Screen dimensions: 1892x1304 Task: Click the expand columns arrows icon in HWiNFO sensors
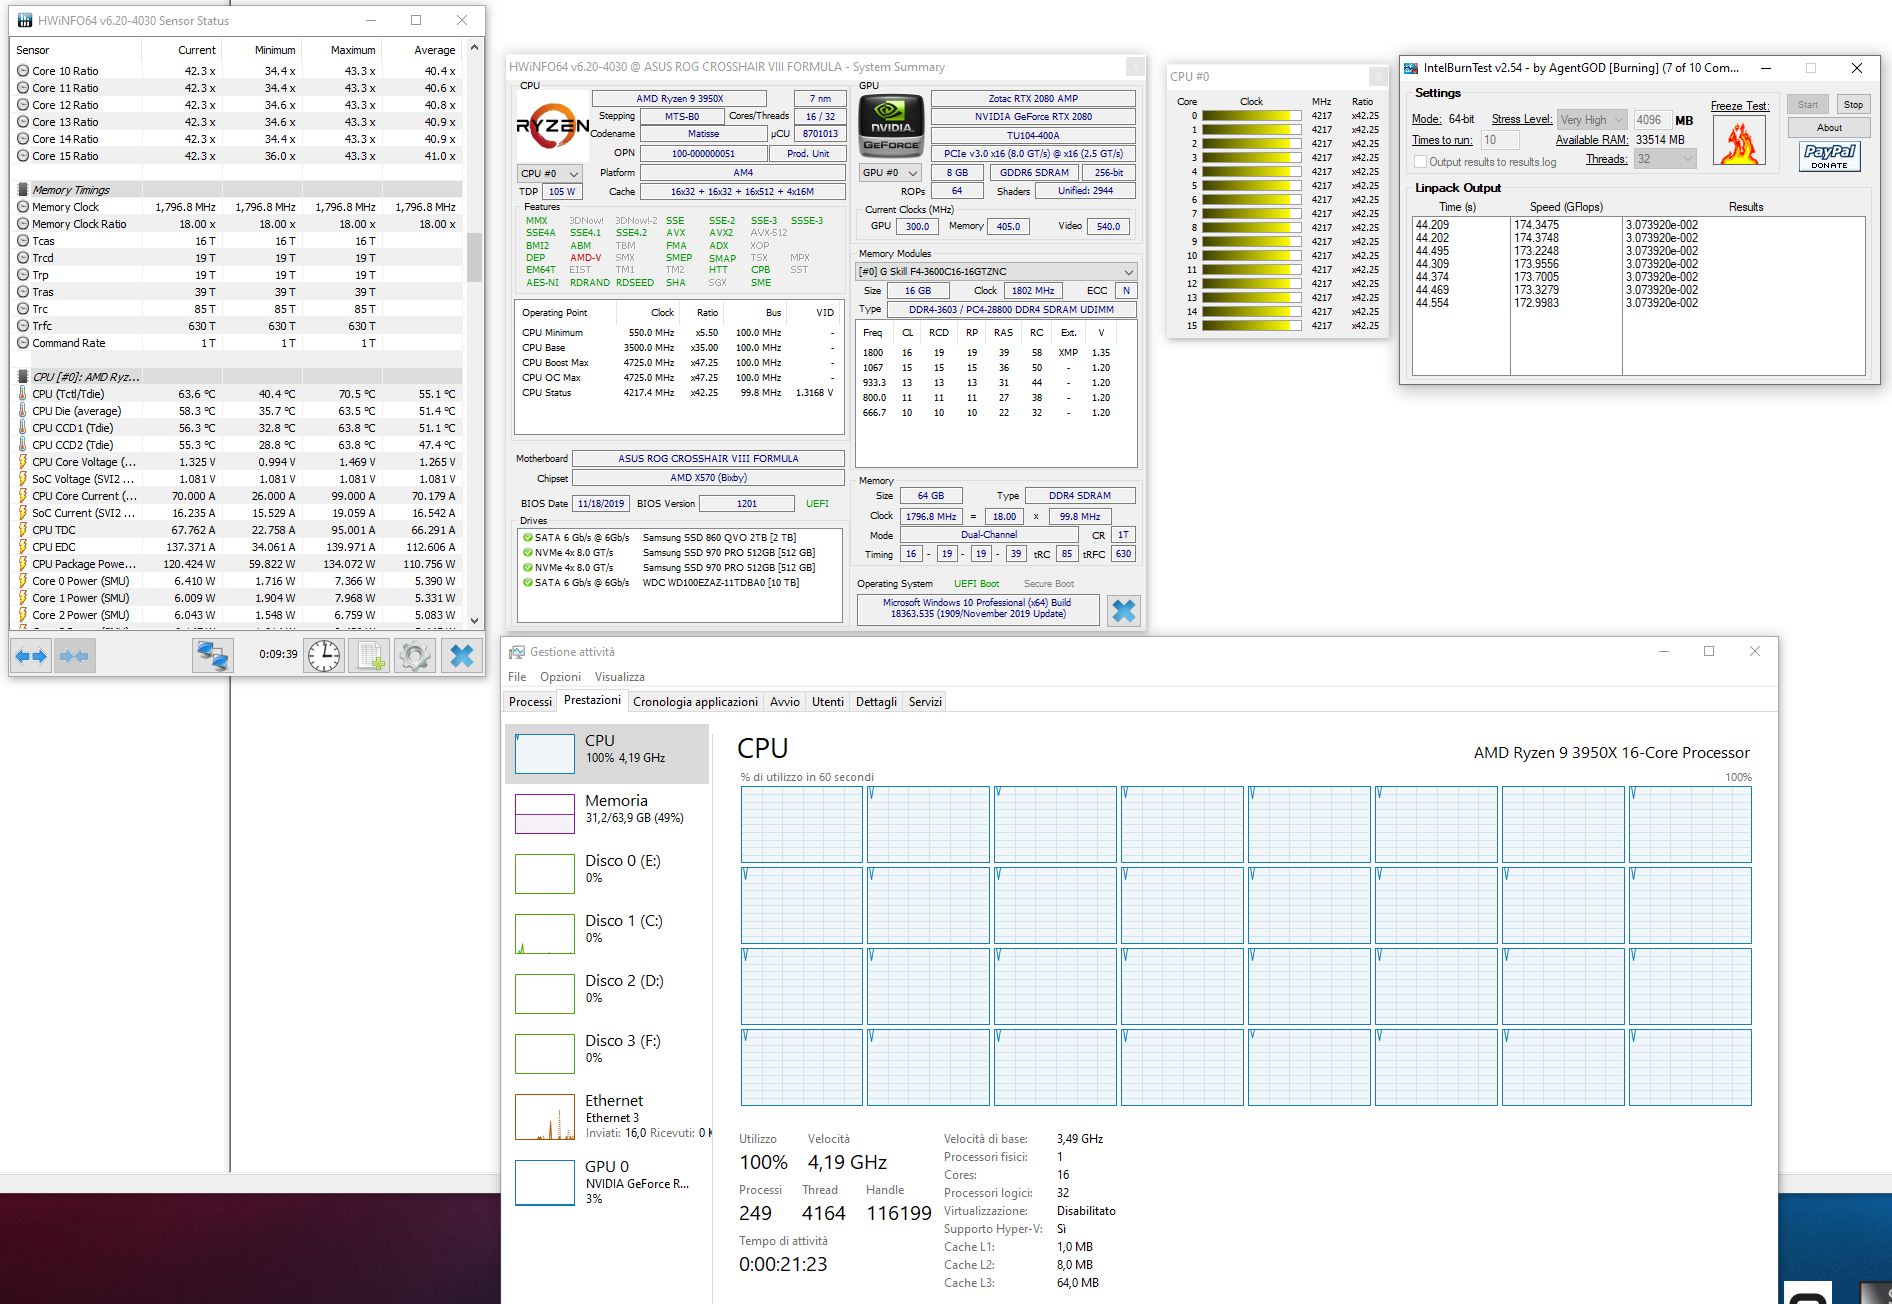[x=31, y=656]
